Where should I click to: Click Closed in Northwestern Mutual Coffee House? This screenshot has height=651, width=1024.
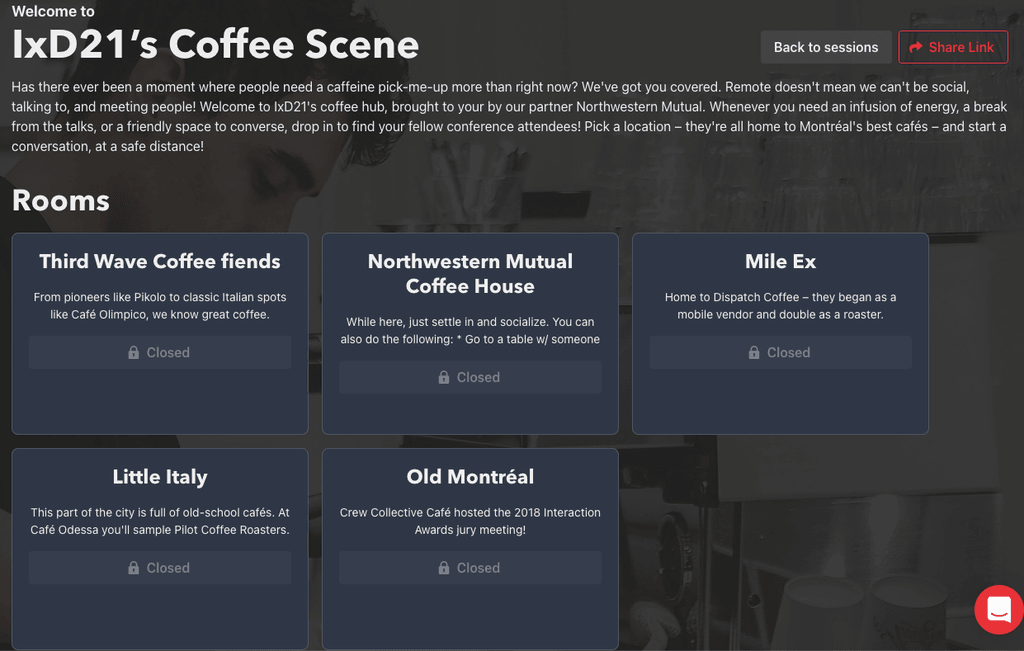tap(470, 377)
